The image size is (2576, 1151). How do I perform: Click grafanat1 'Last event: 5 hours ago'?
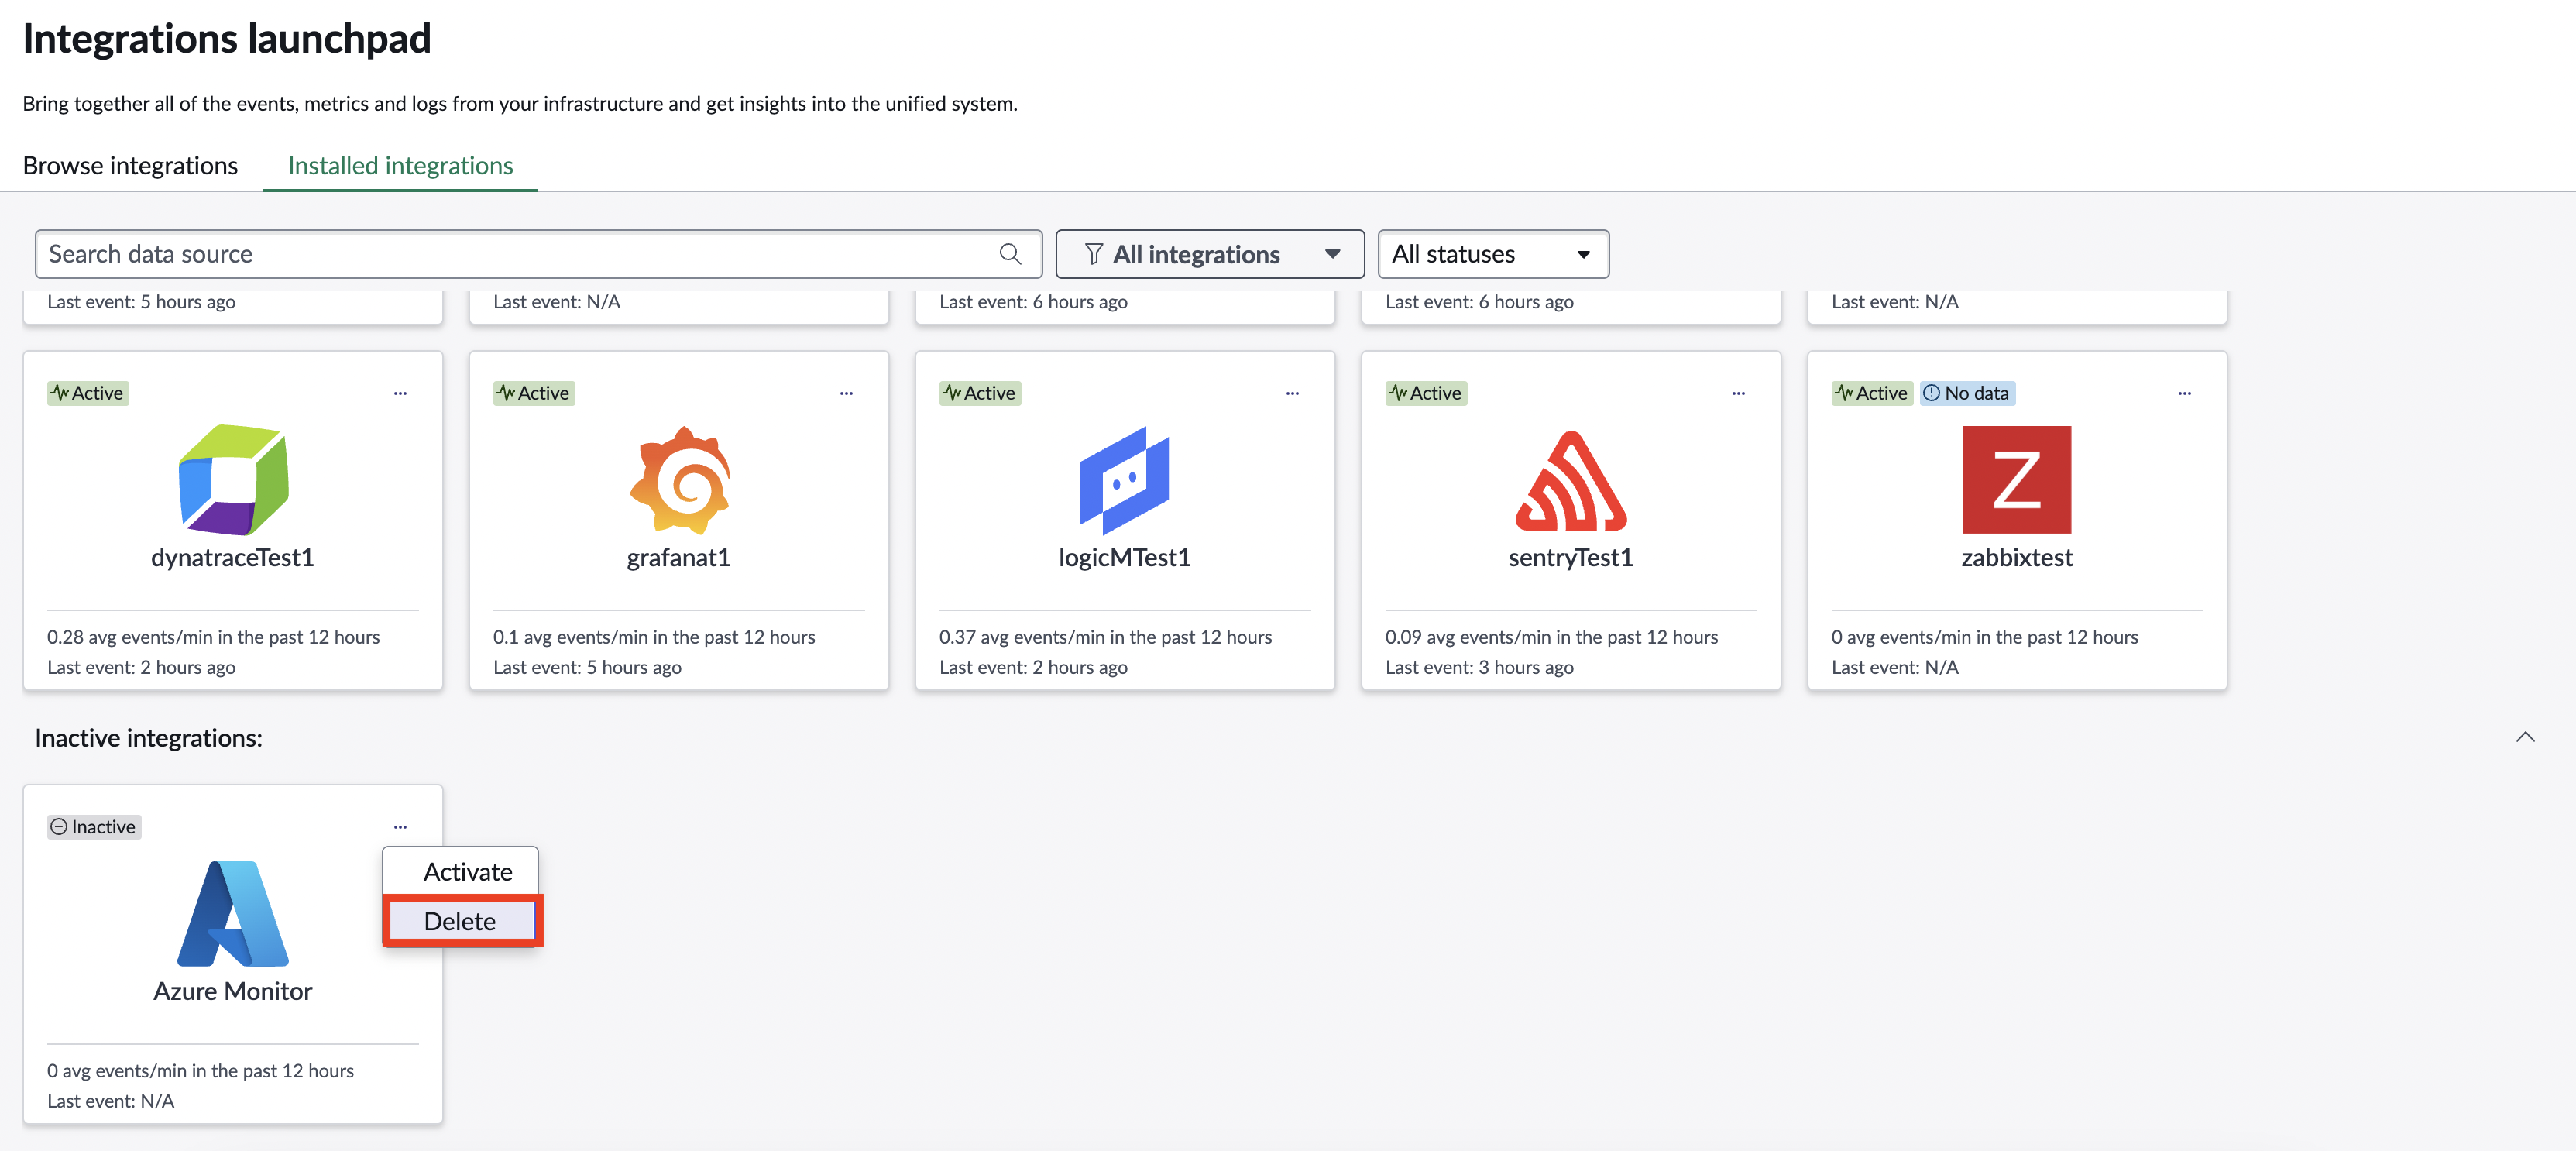[588, 667]
